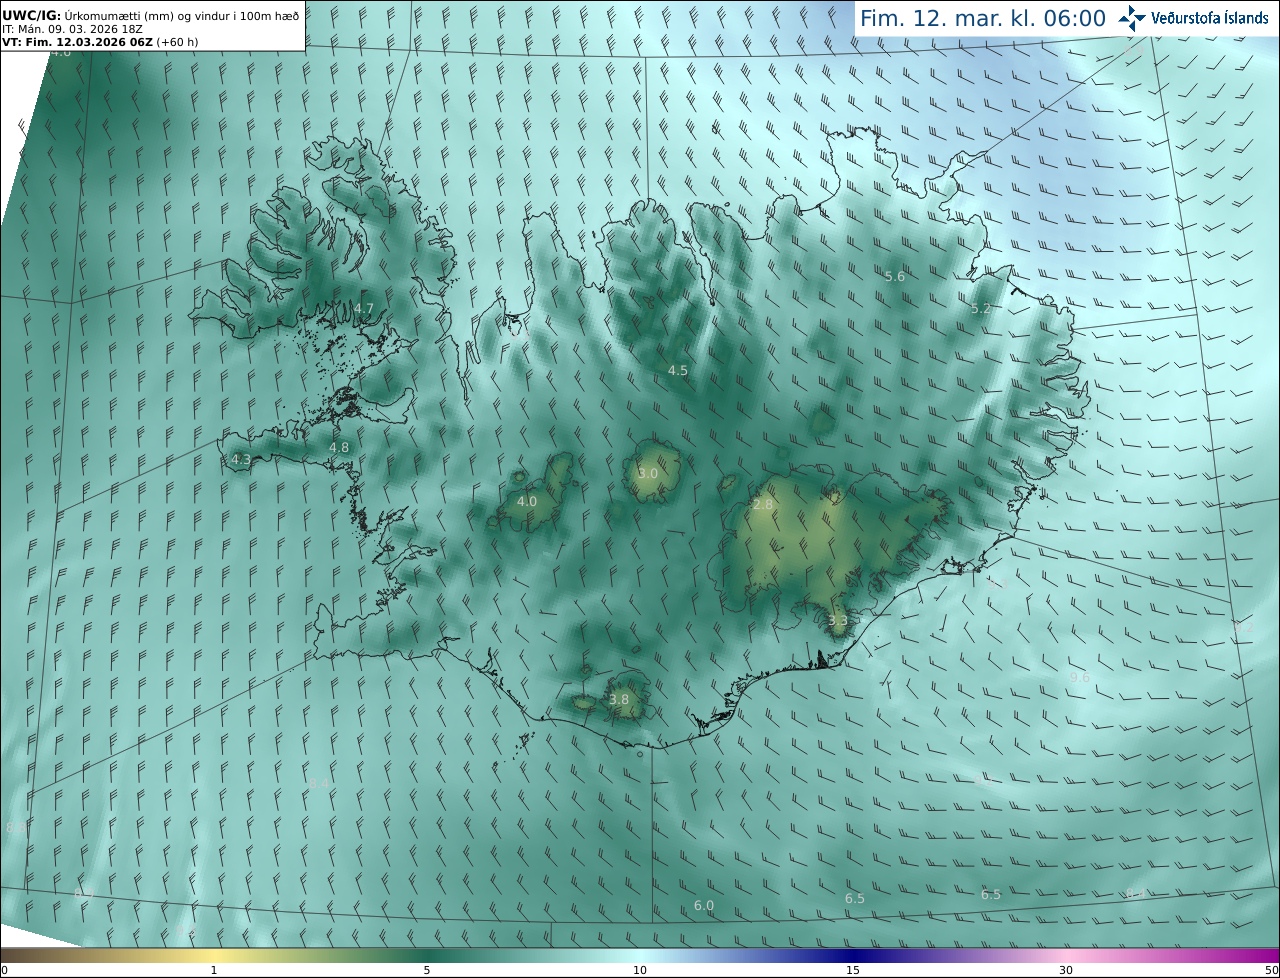Click the 4.8 value label on Snæfellsnes
This screenshot has width=1280, height=978.
click(339, 447)
